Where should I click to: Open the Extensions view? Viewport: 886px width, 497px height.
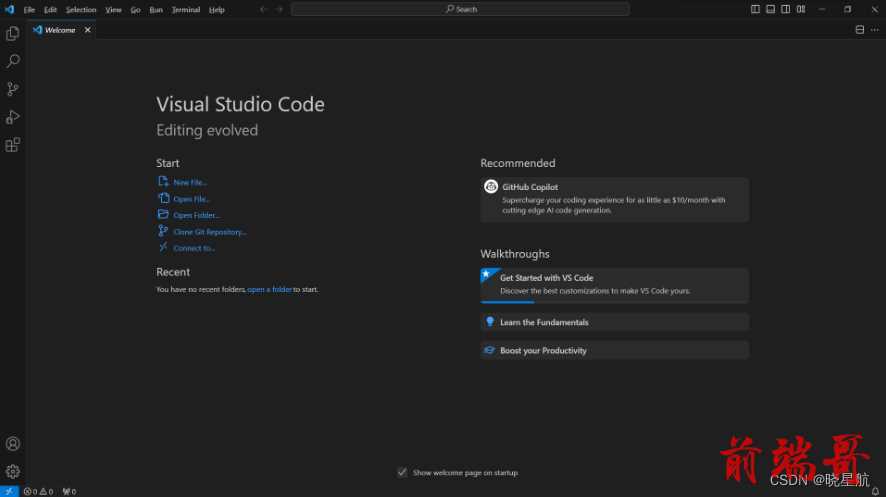point(12,145)
